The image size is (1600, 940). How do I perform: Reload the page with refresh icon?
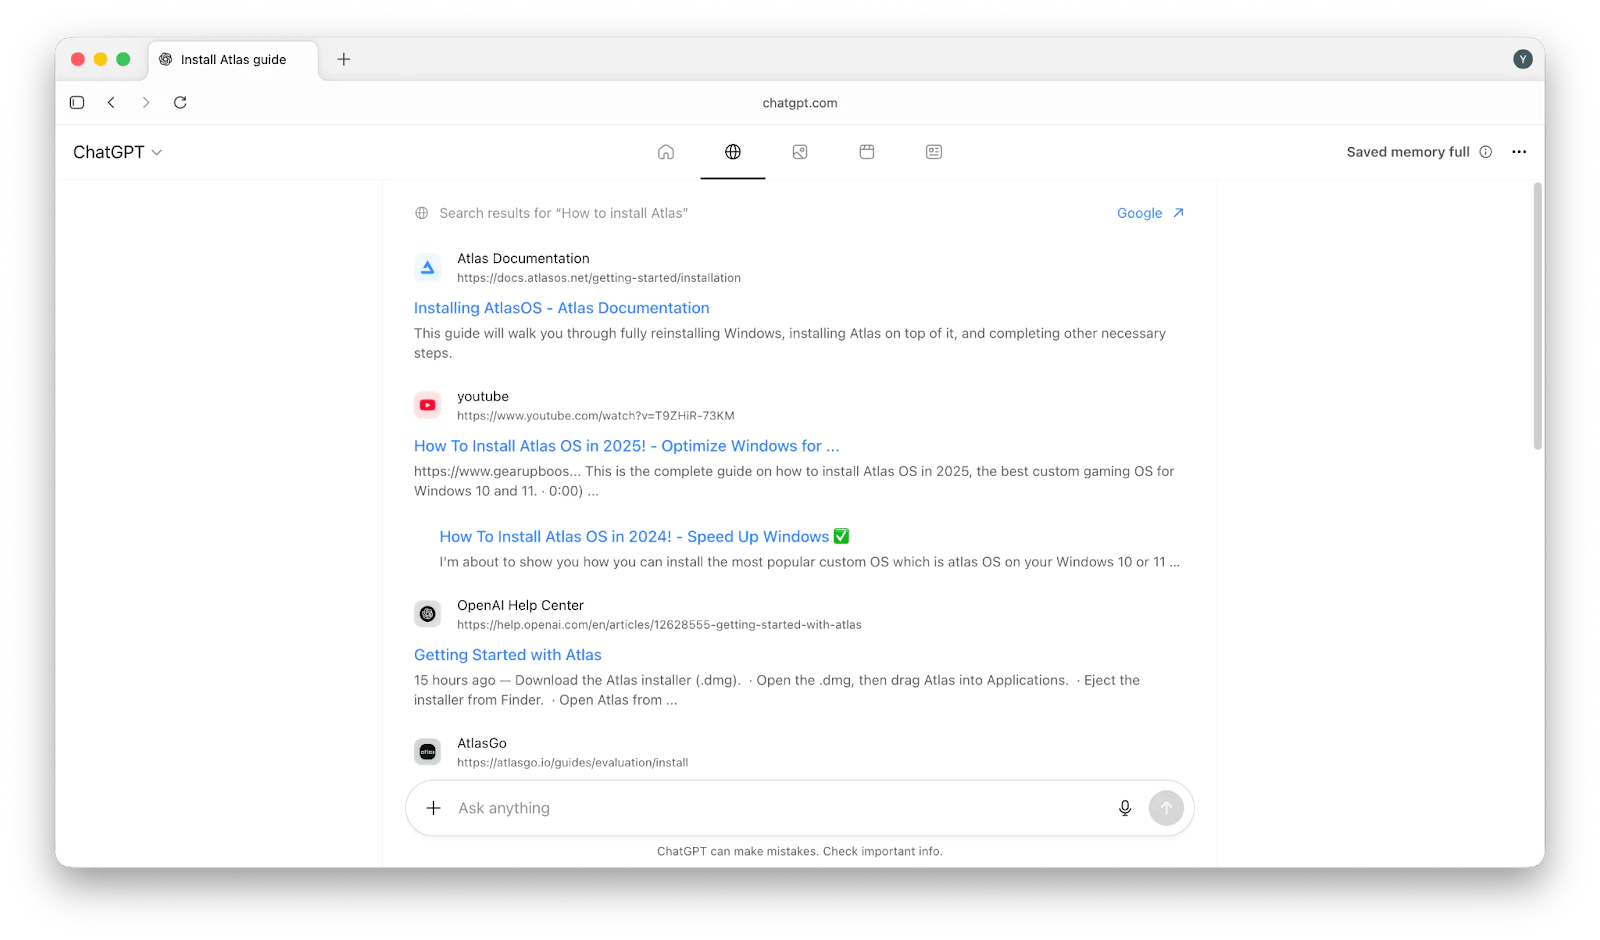click(180, 103)
